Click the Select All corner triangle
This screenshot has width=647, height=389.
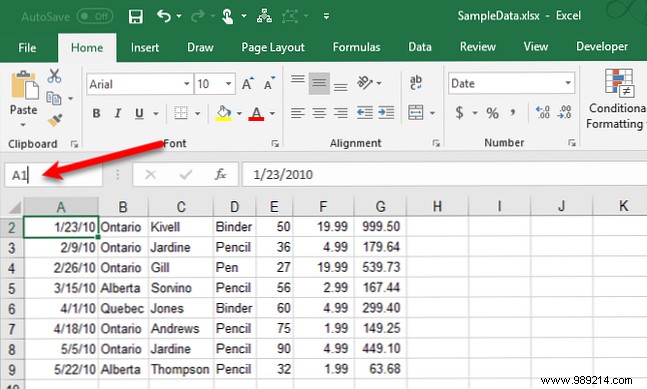tap(14, 207)
